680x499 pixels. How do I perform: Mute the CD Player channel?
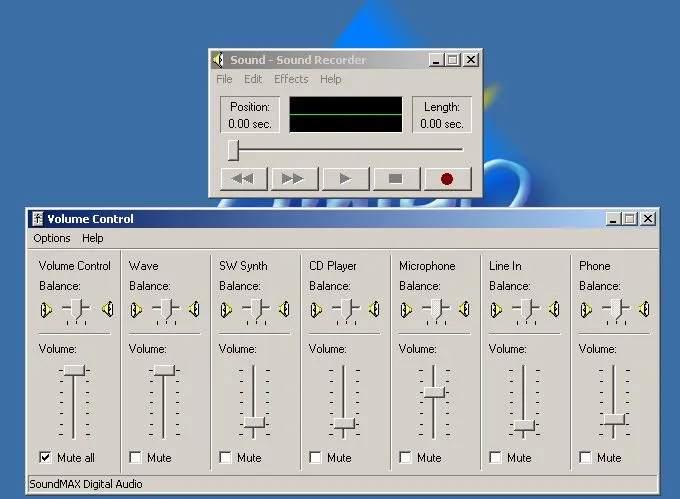315,457
